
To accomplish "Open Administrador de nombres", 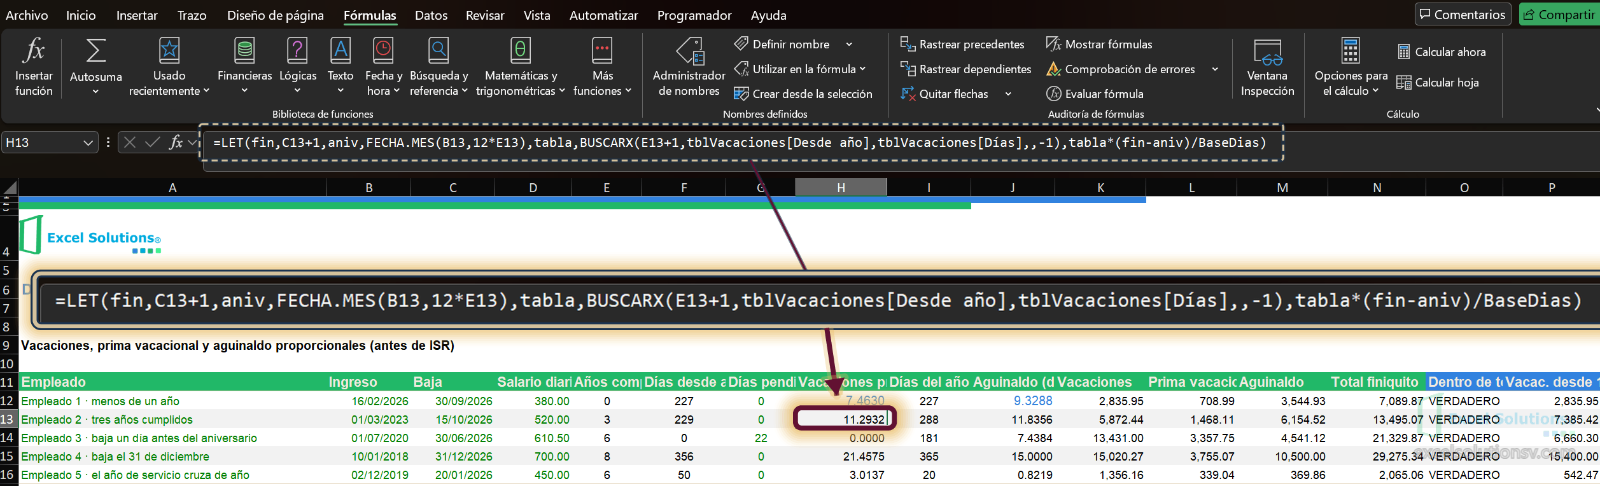I will [689, 66].
